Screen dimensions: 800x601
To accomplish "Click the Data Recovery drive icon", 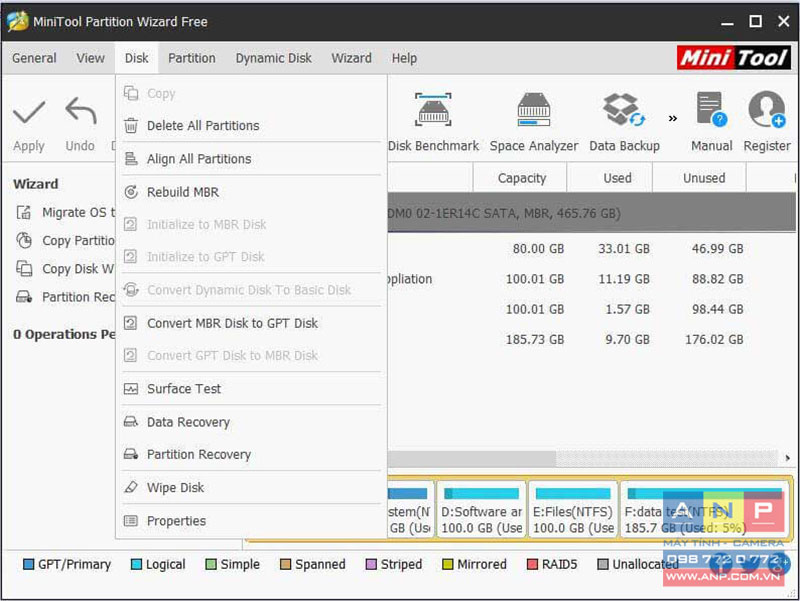I will [131, 422].
